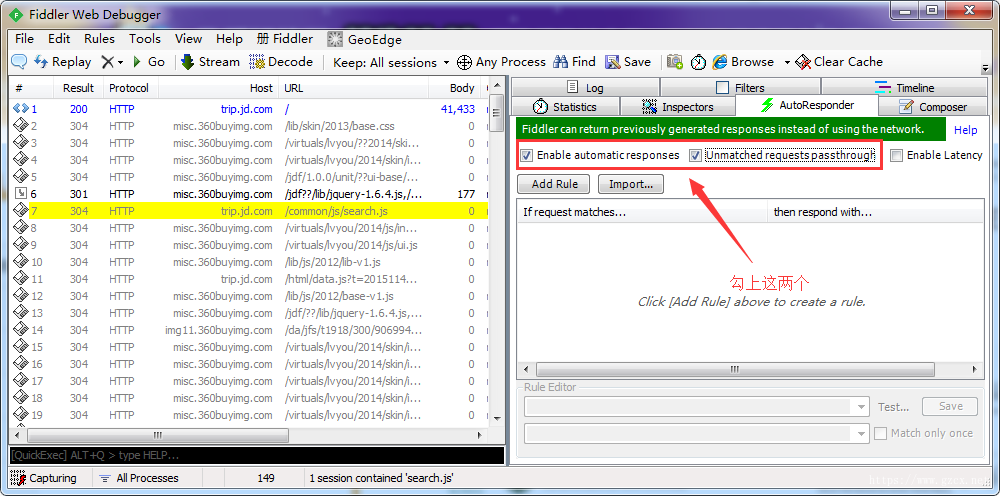The image size is (1000, 496).
Task: Click Clear Cache in the toolbar
Action: [x=839, y=62]
